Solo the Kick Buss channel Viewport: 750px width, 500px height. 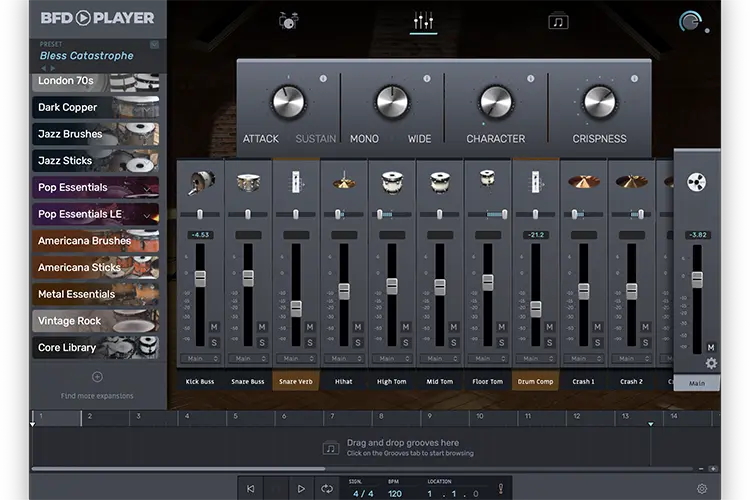pyautogui.click(x=214, y=343)
